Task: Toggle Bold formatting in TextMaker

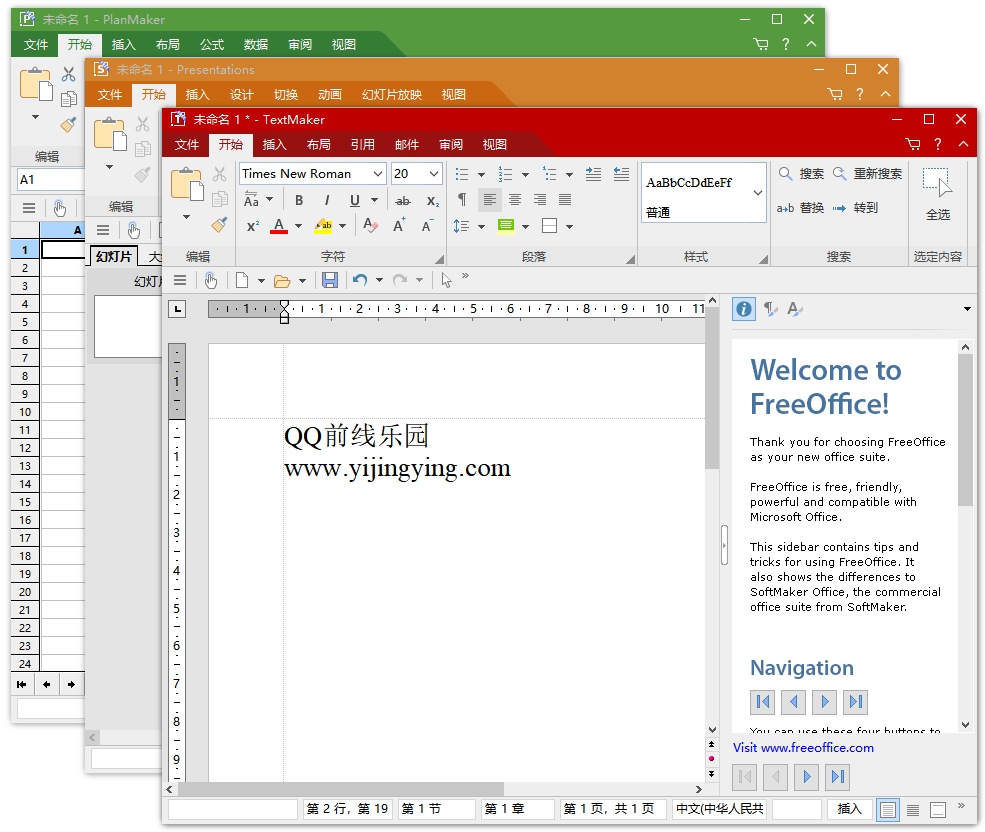Action: click(x=299, y=200)
